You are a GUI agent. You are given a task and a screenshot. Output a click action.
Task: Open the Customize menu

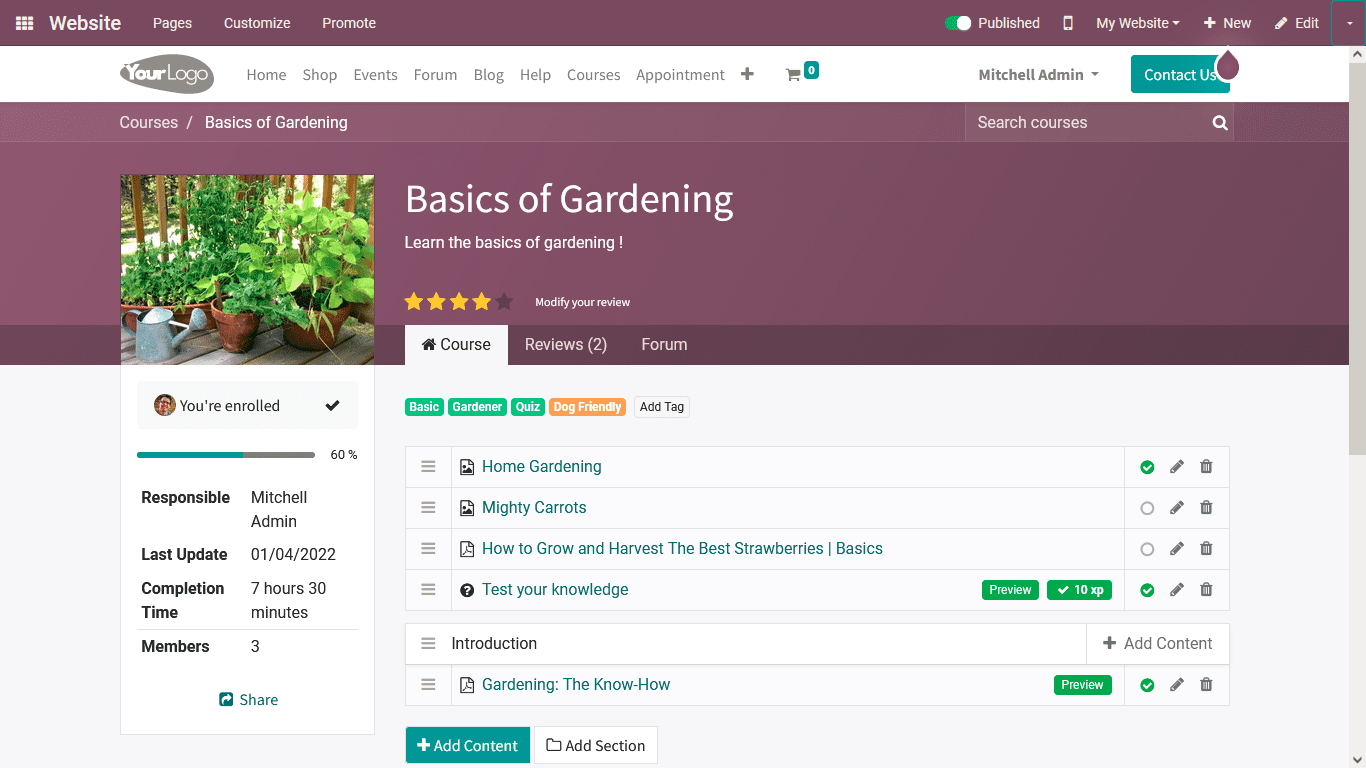[256, 22]
